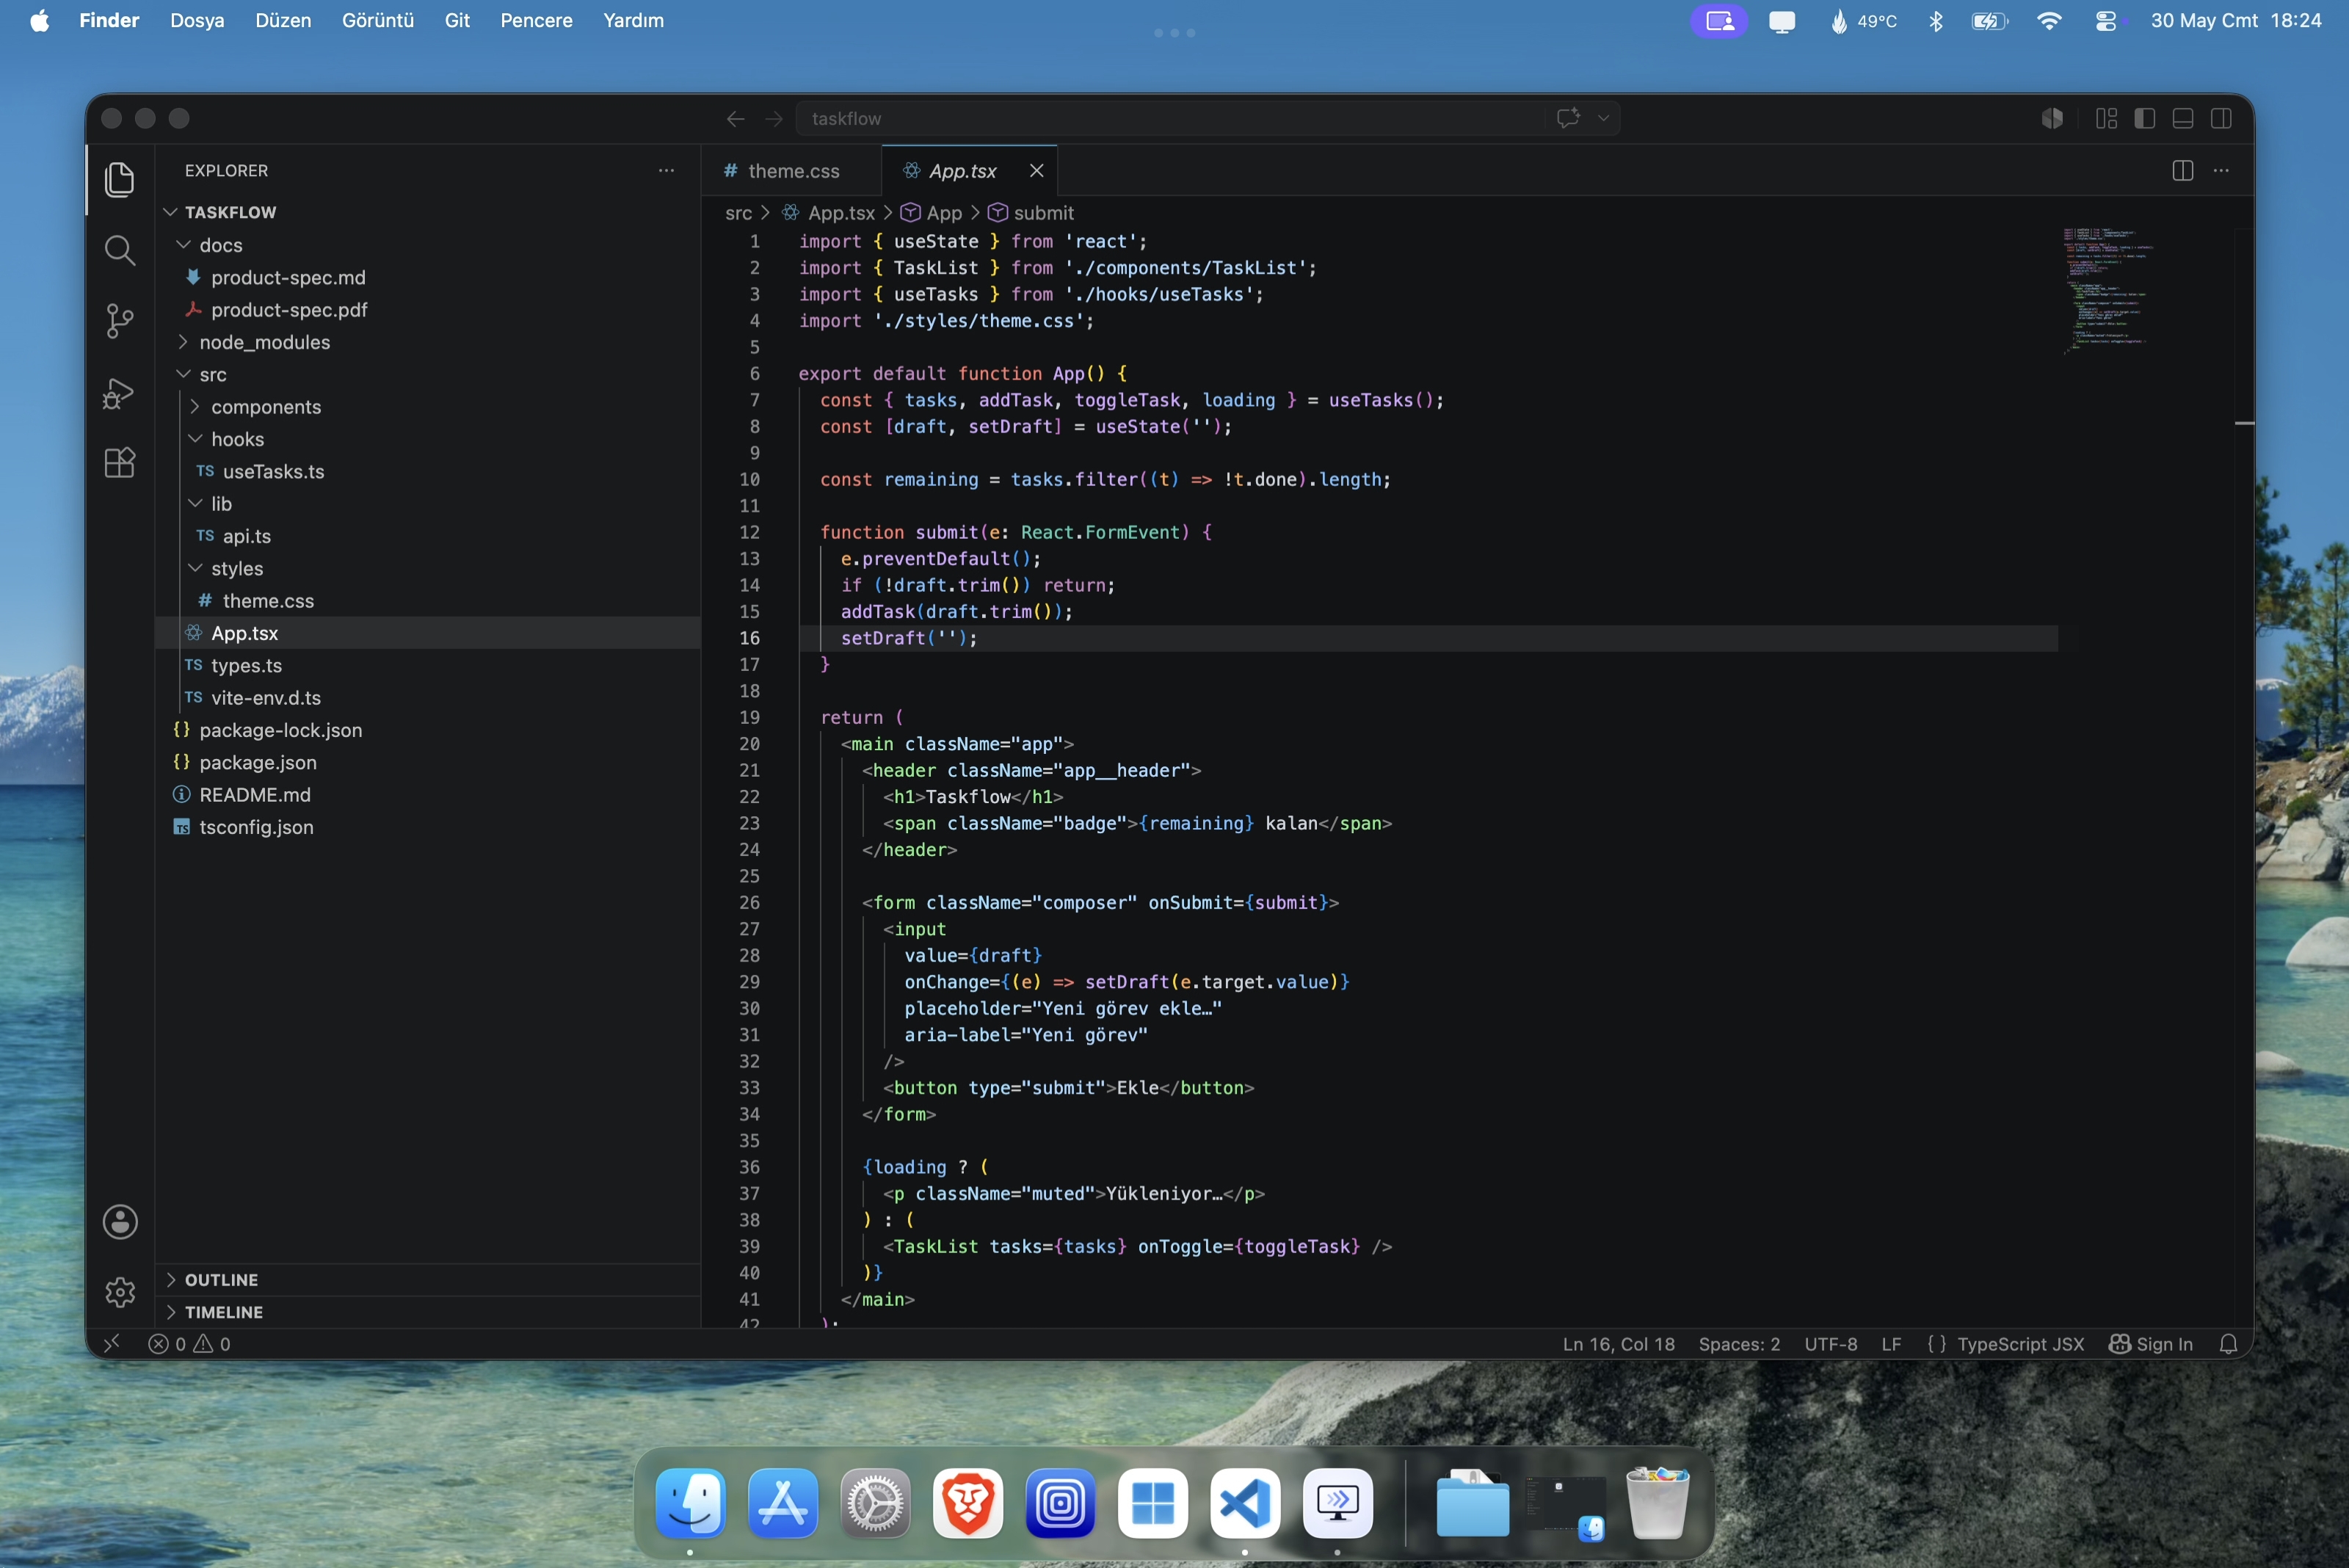Open the remote window status icon

point(112,1343)
